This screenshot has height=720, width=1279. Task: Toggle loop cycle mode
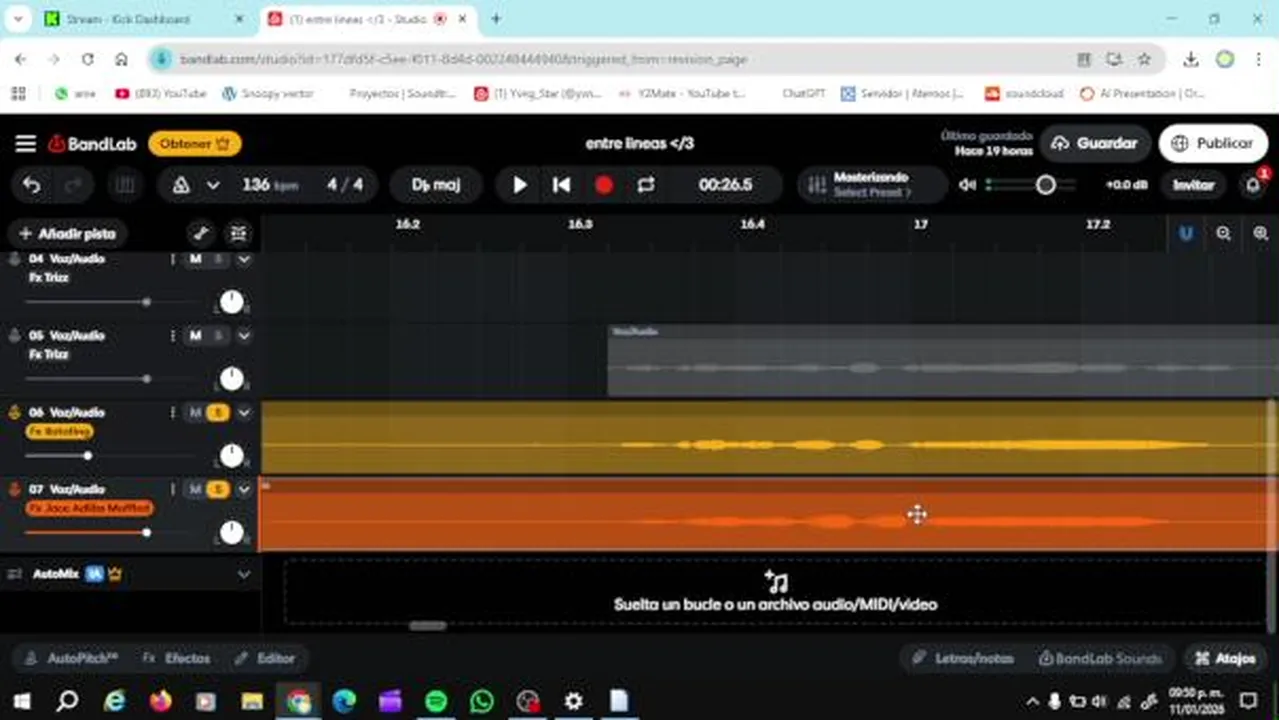pyautogui.click(x=646, y=185)
